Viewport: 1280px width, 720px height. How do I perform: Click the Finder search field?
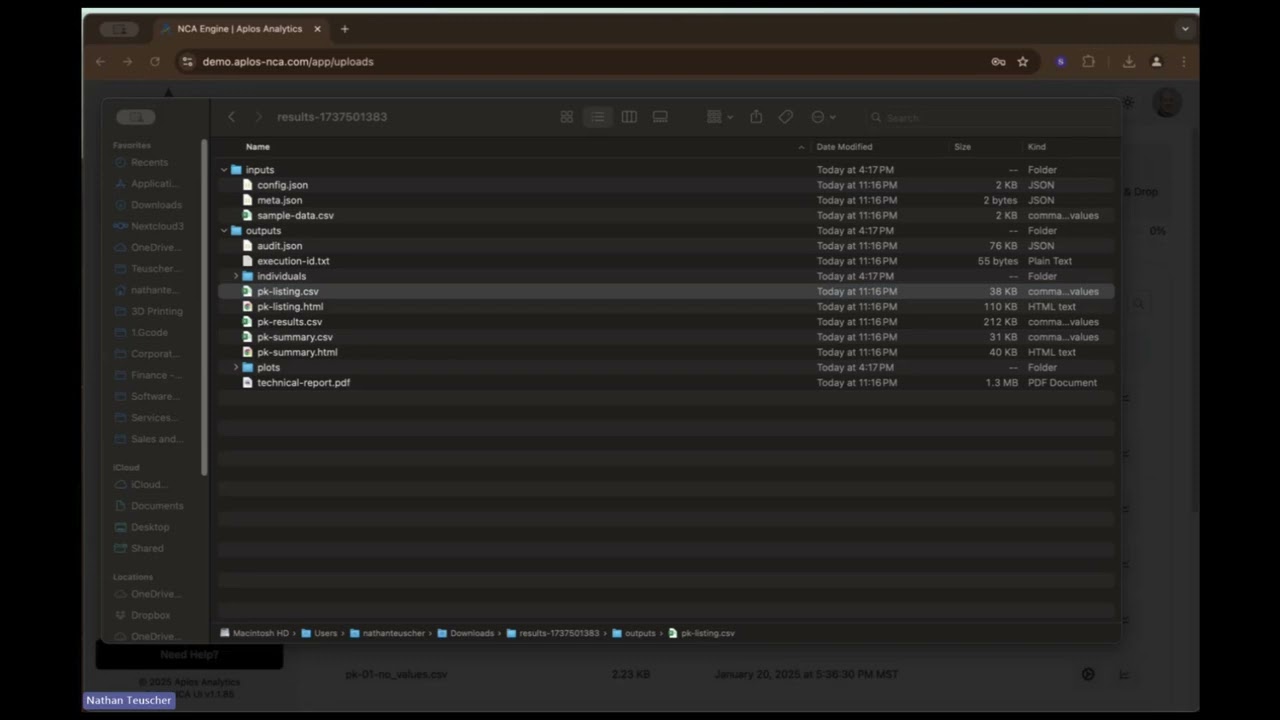(990, 117)
